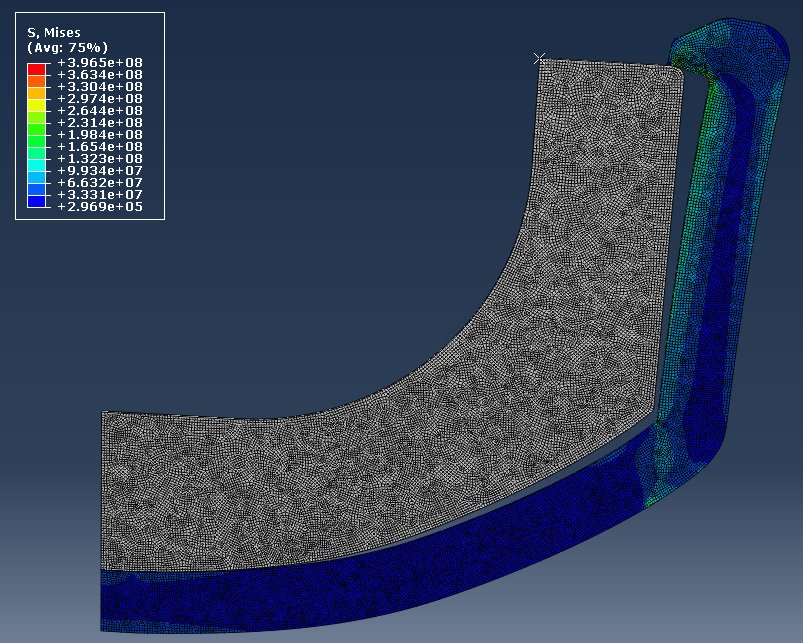
Task: Click the legend value +1.323e+08
Action: (x=100, y=159)
